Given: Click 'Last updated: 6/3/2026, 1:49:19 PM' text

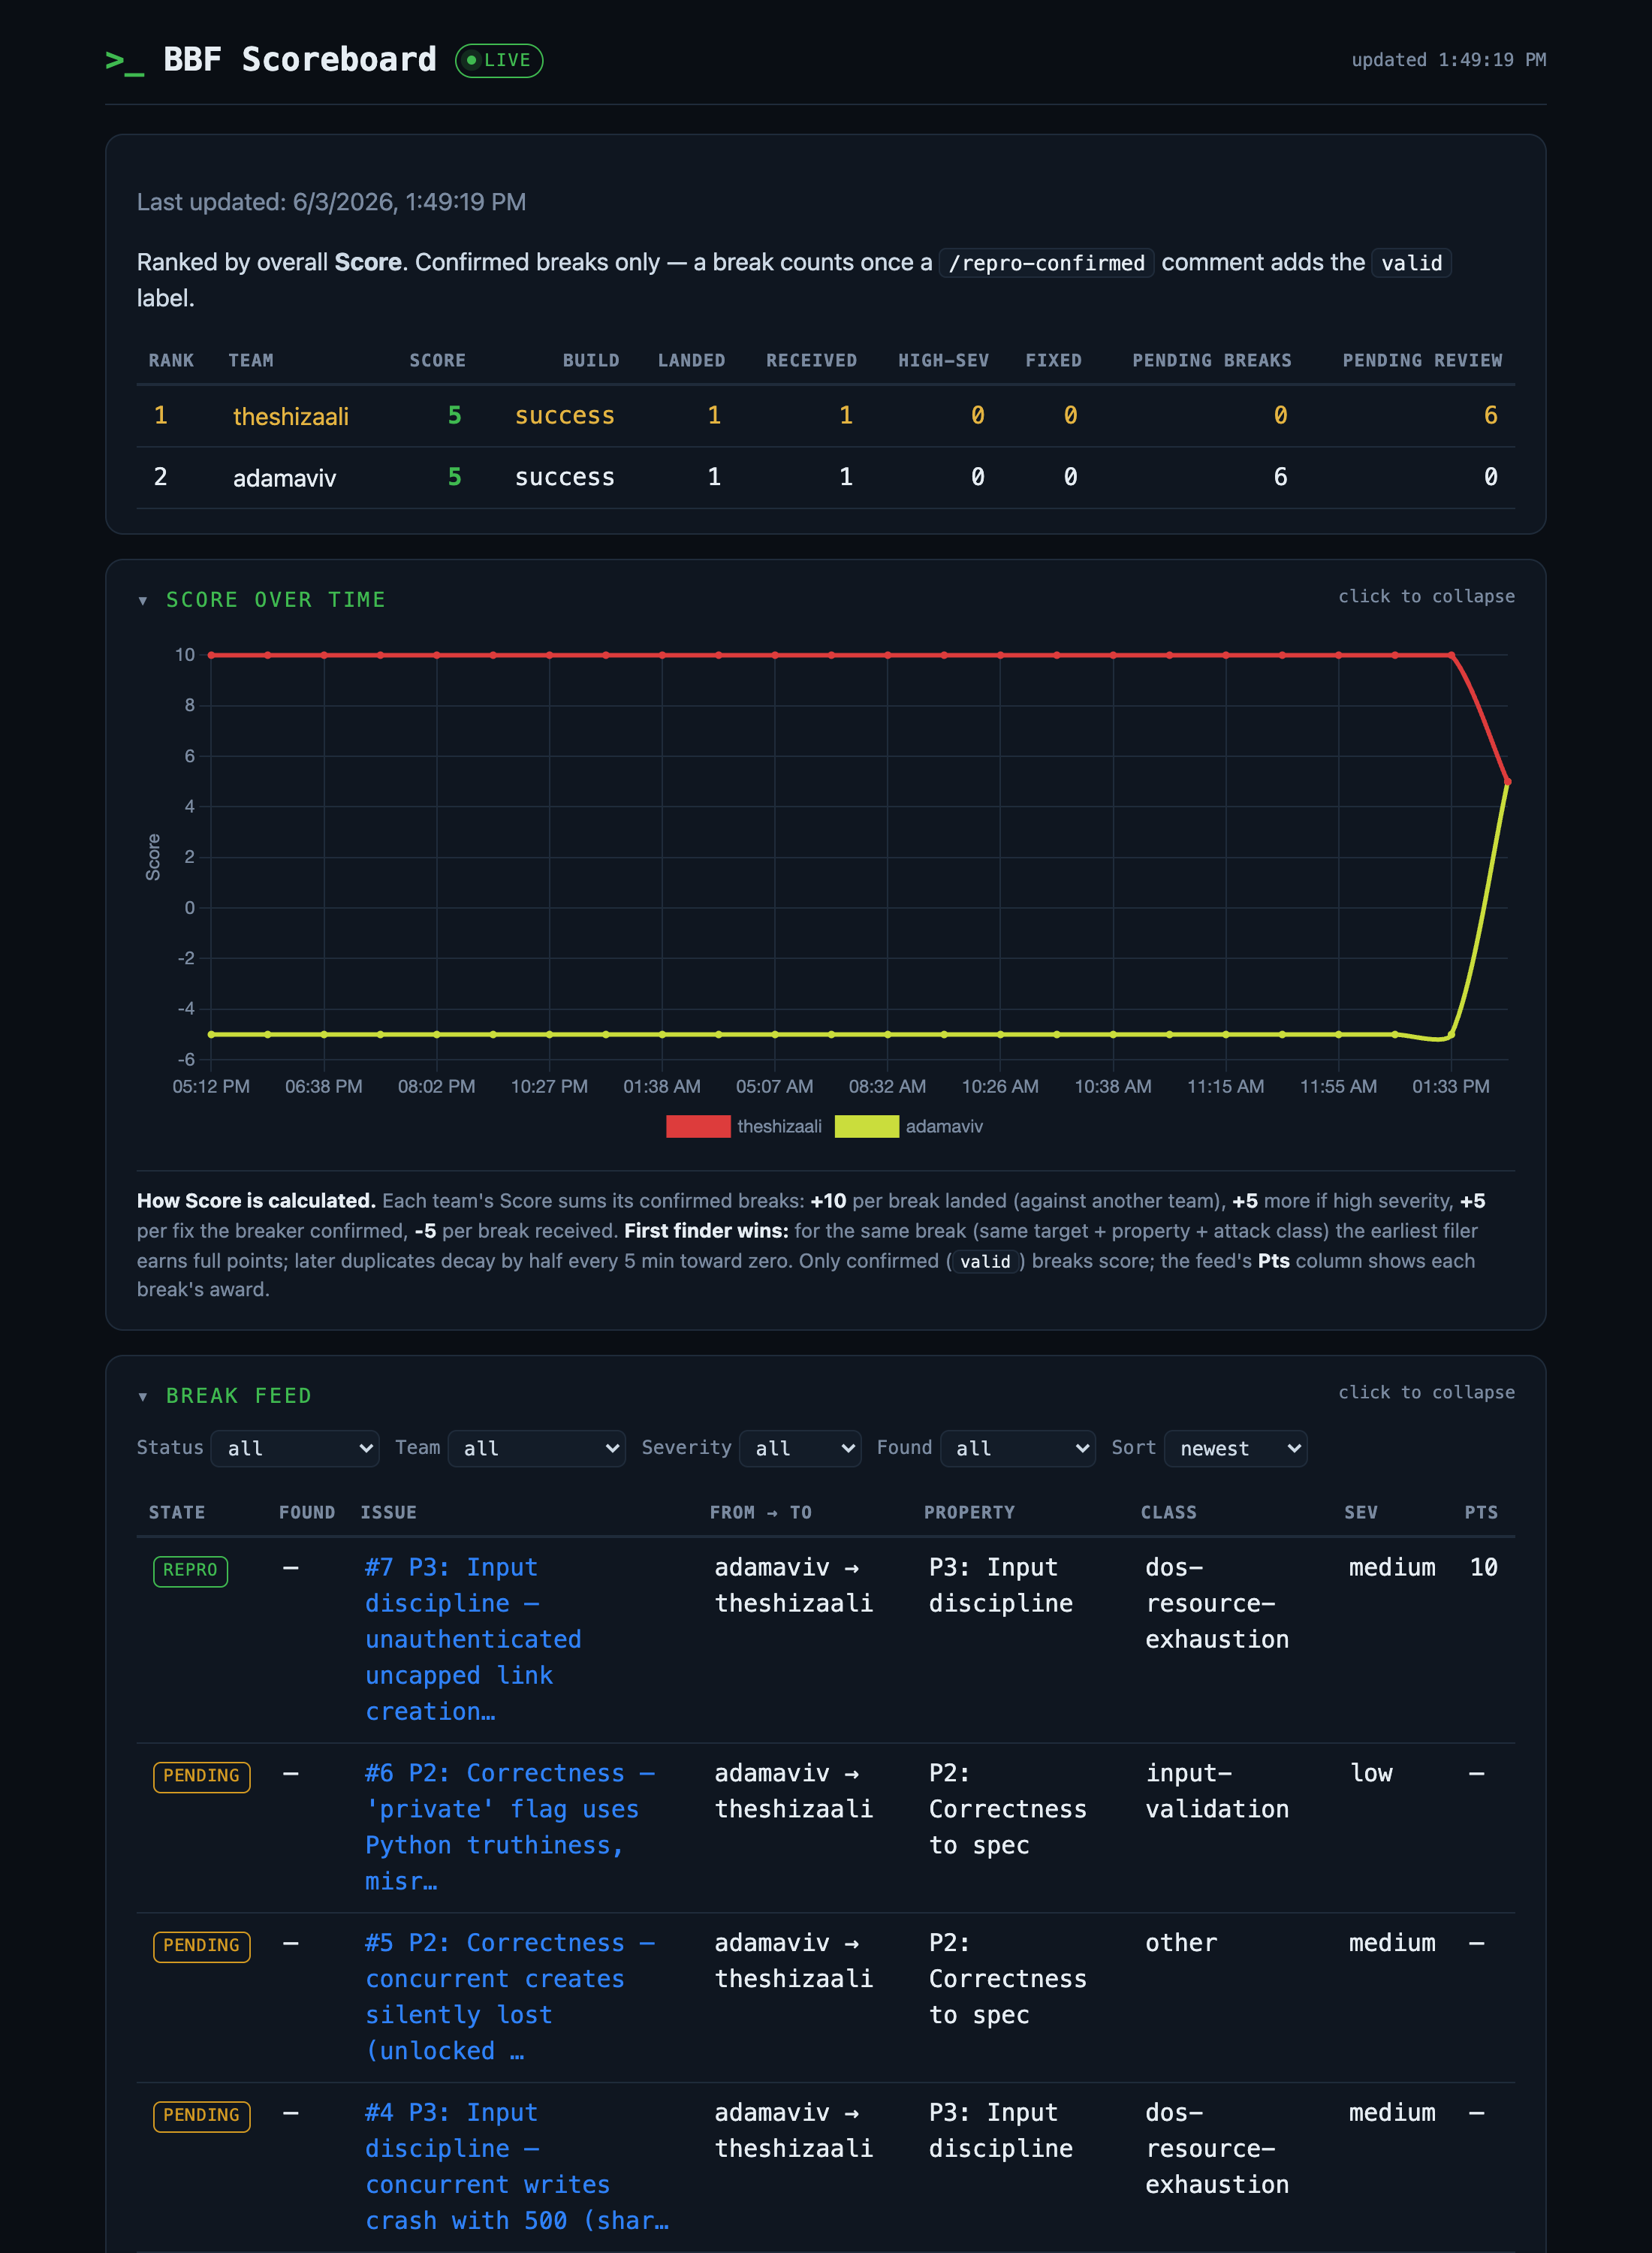Looking at the screenshot, I should [331, 202].
